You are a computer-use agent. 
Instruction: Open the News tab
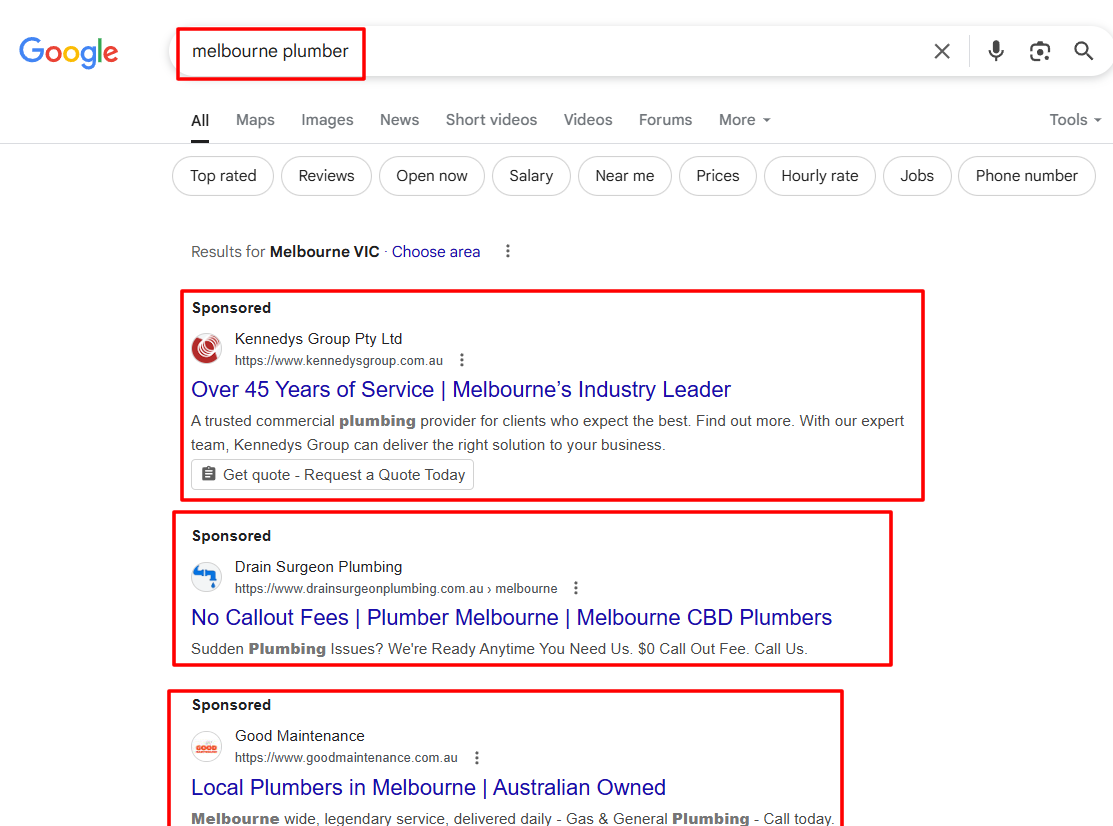(x=400, y=120)
